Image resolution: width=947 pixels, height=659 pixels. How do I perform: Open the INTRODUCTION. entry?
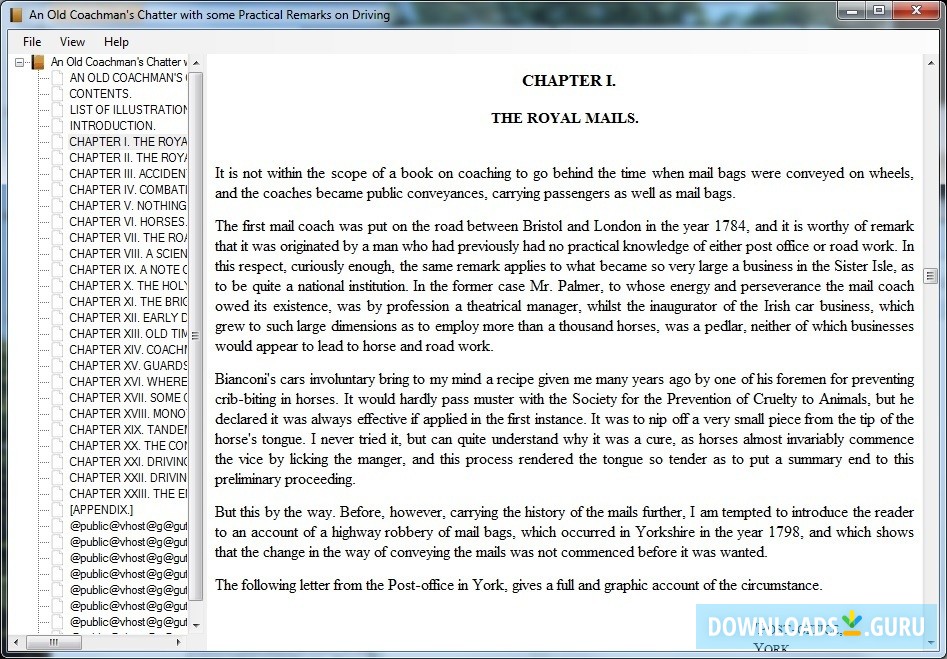(x=112, y=126)
